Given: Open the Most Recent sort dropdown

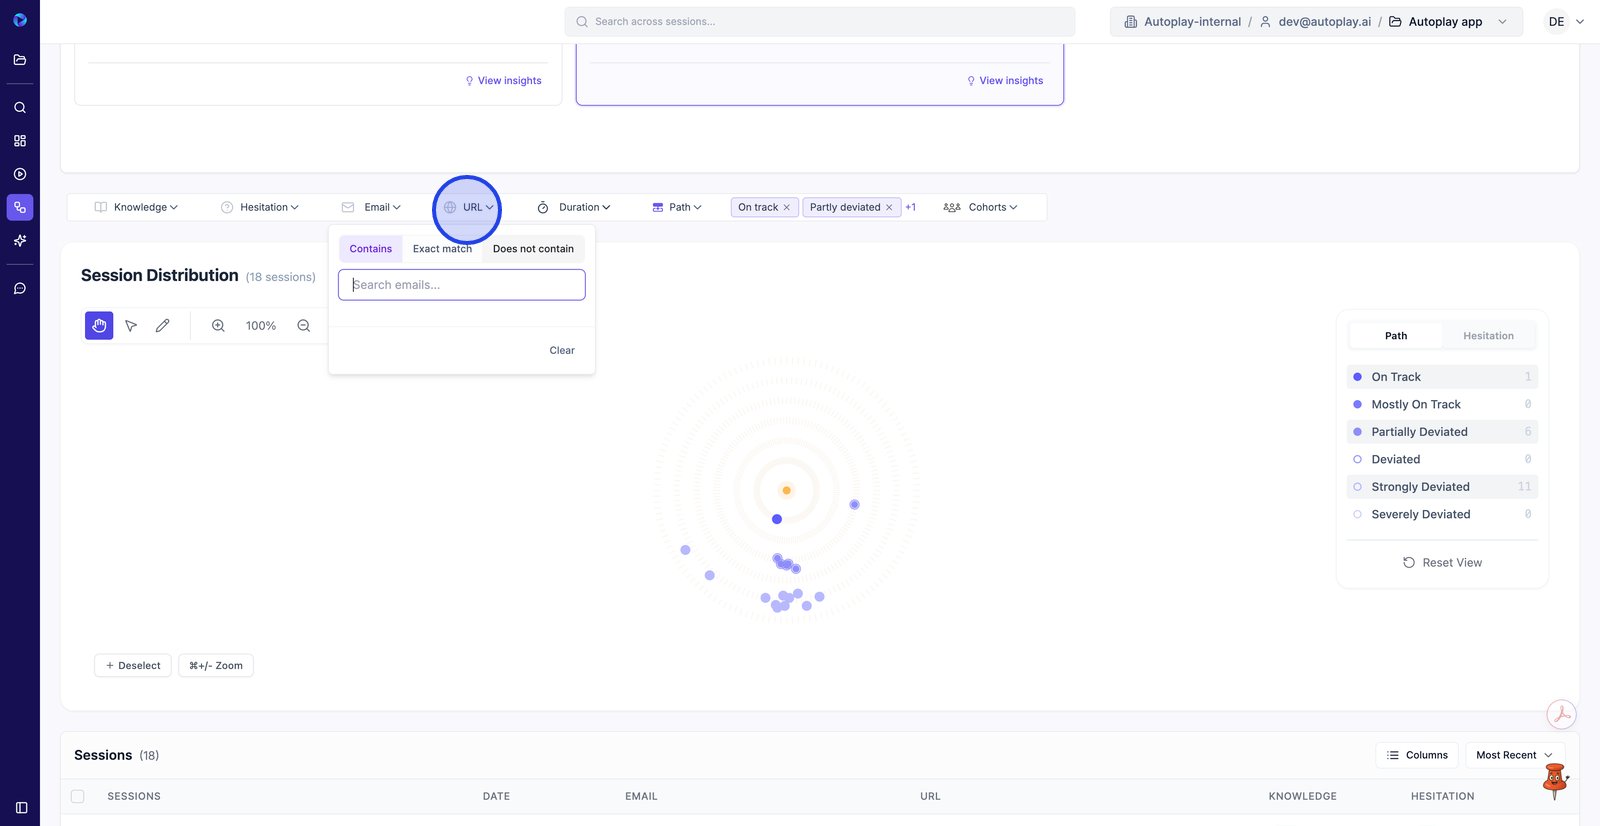Looking at the screenshot, I should [x=1514, y=755].
